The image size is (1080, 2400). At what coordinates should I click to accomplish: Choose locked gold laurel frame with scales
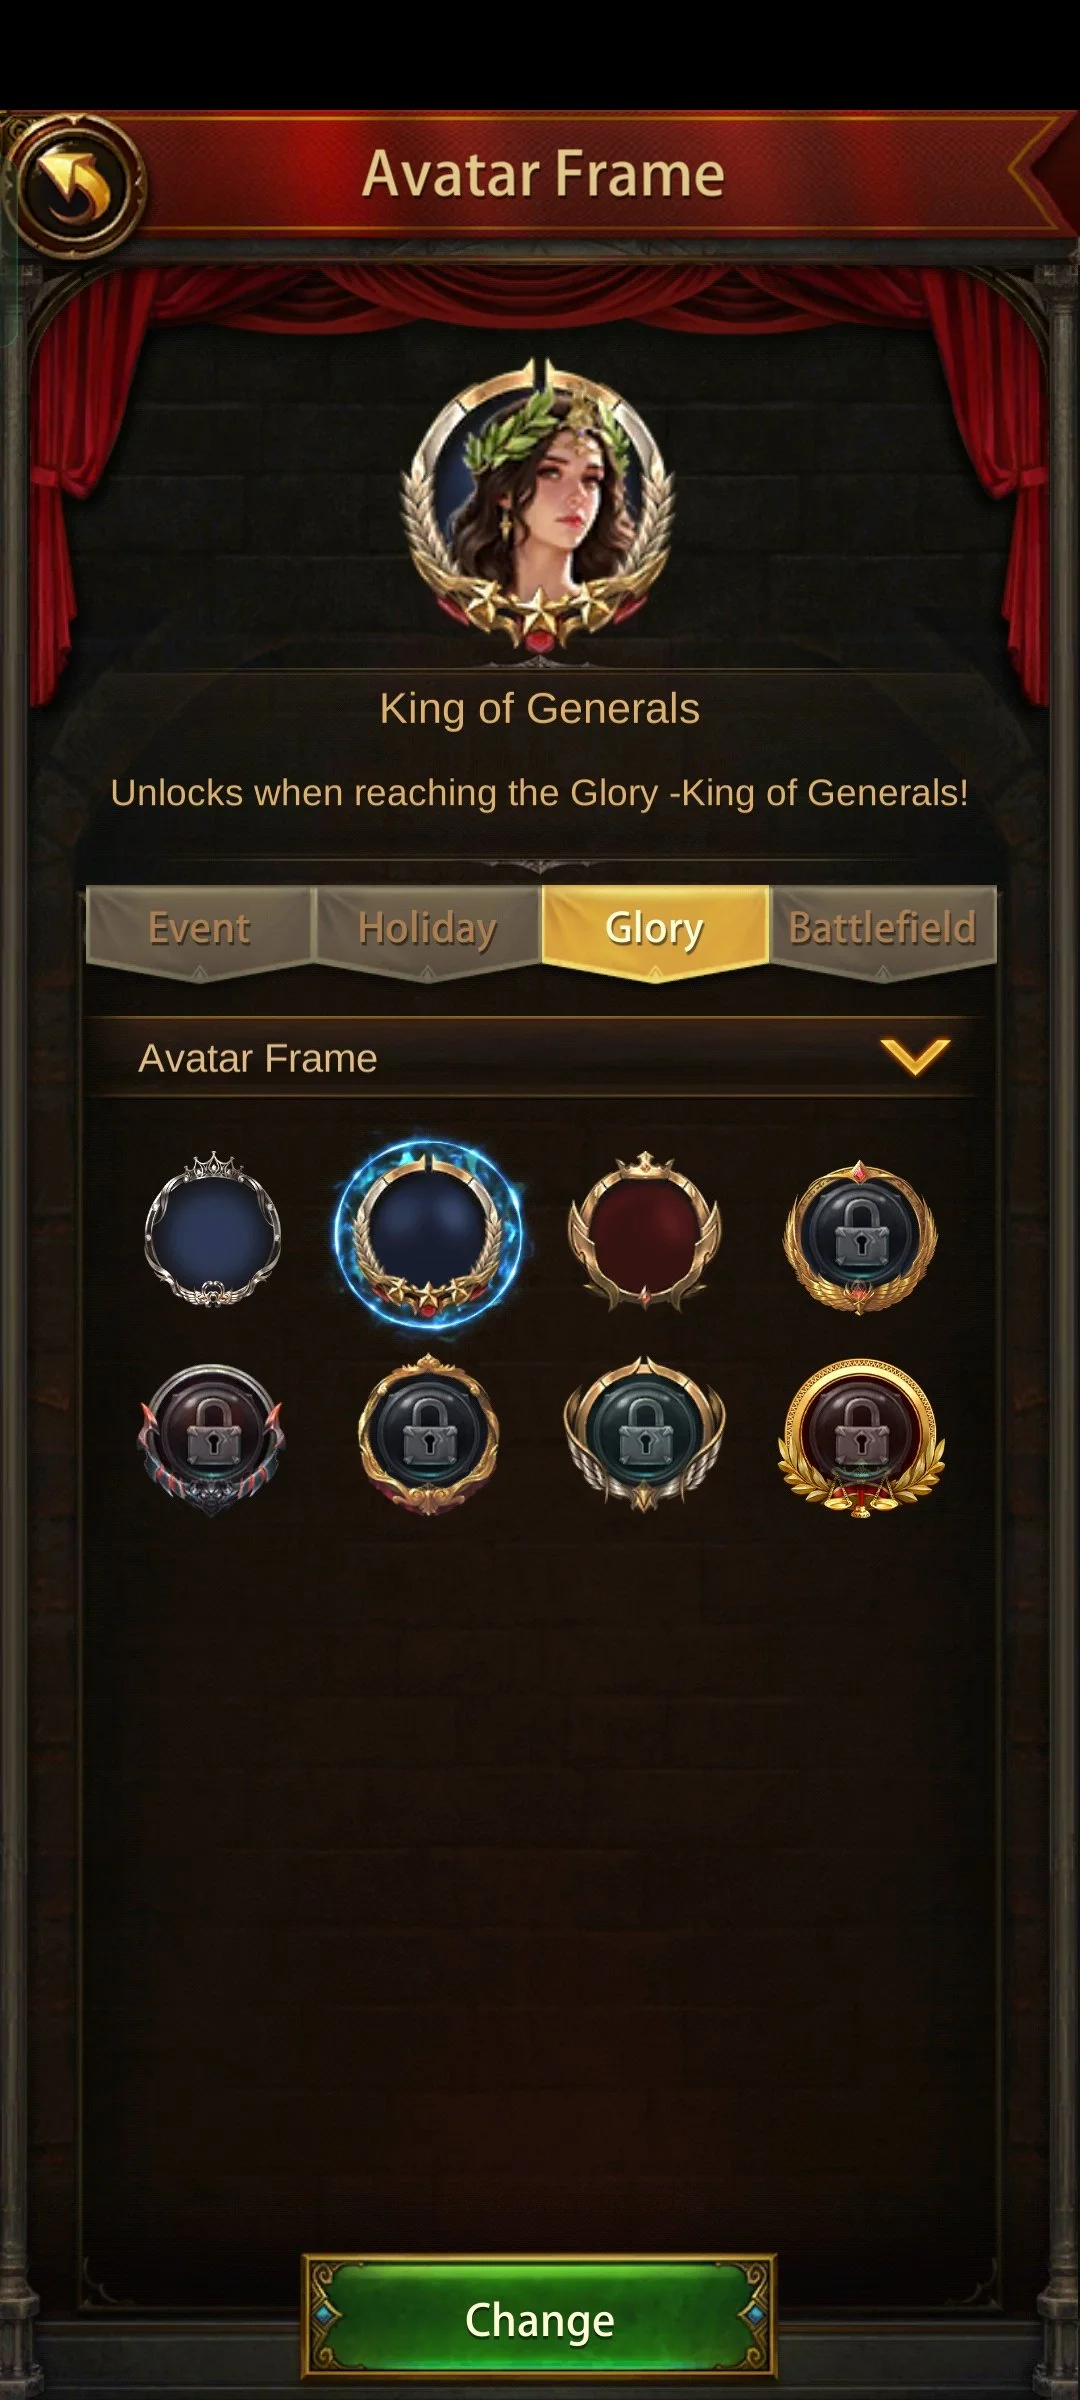[861, 1438]
